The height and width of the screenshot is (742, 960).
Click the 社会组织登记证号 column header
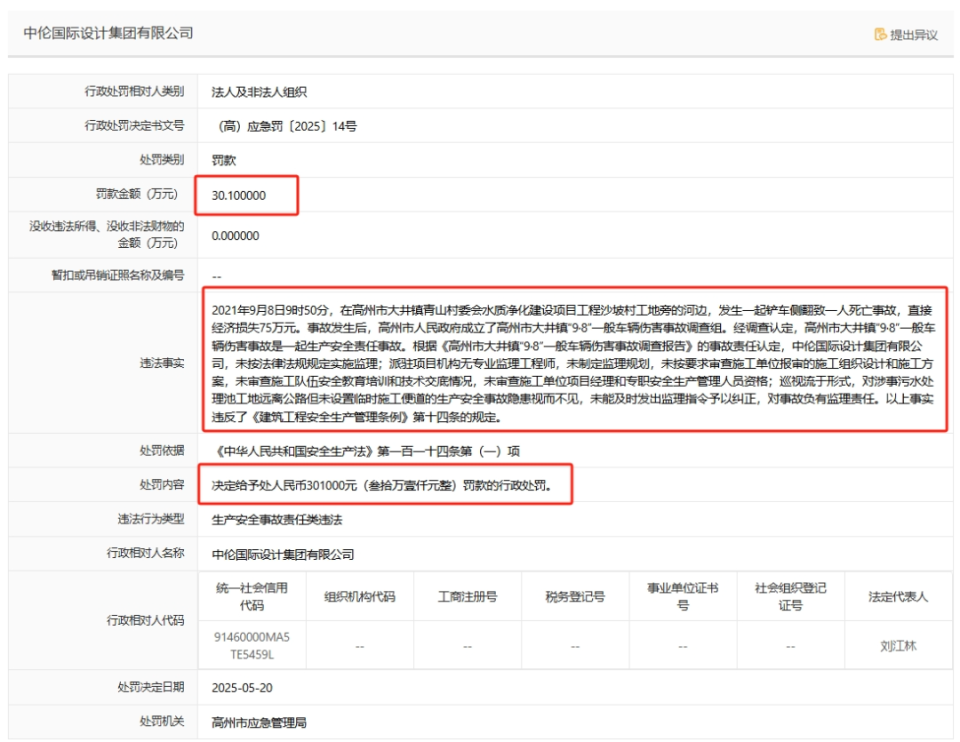coord(790,597)
